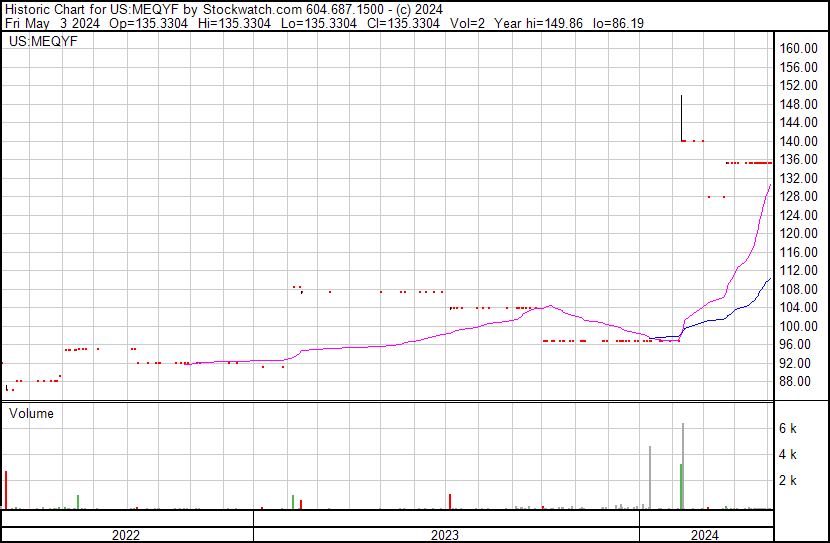Click the red volume bar at 2022 start
This screenshot has height=543, width=830.
[x=5, y=490]
